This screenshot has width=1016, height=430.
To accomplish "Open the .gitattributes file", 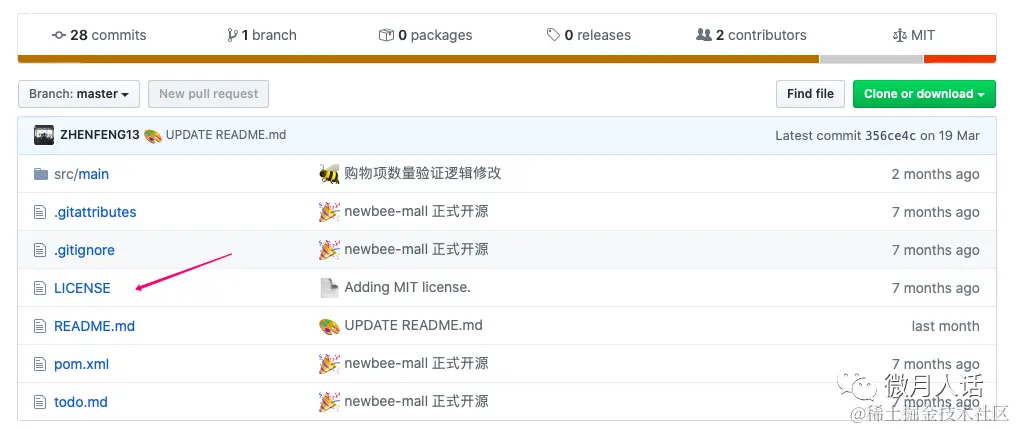I will tap(95, 212).
